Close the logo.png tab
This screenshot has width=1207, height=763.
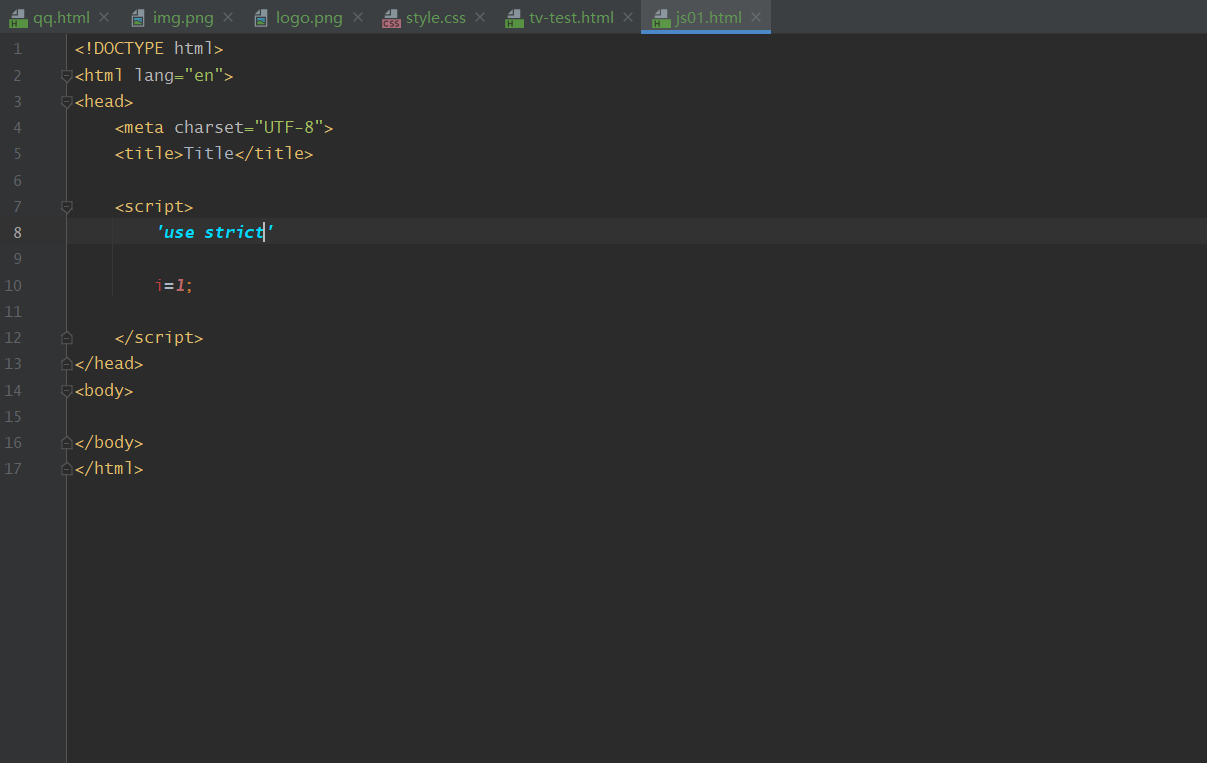tap(357, 18)
